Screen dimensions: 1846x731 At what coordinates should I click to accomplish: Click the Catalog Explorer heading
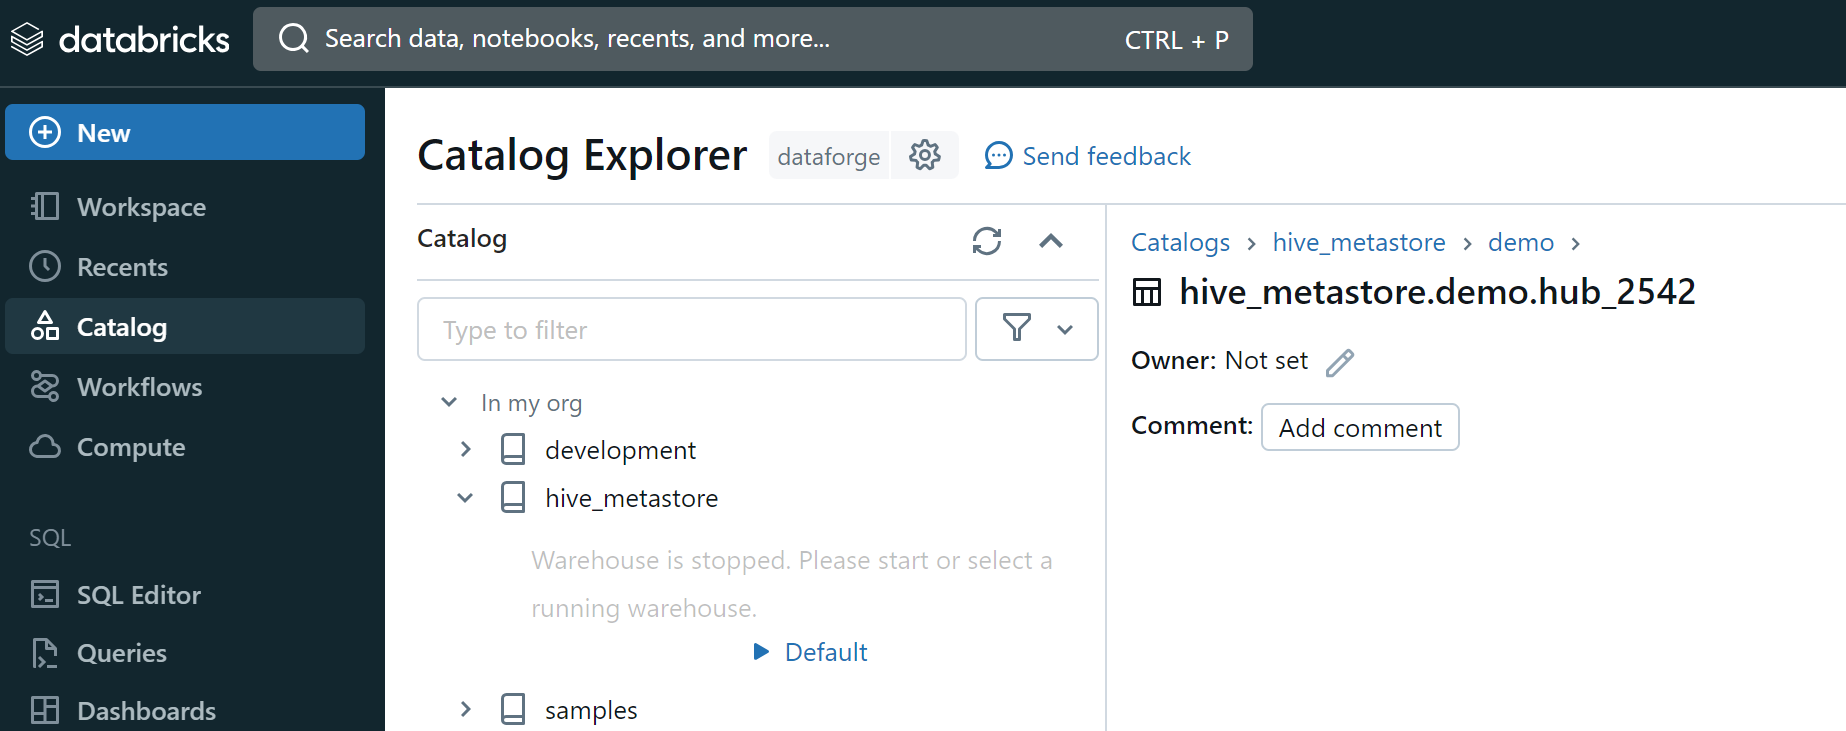click(x=582, y=155)
